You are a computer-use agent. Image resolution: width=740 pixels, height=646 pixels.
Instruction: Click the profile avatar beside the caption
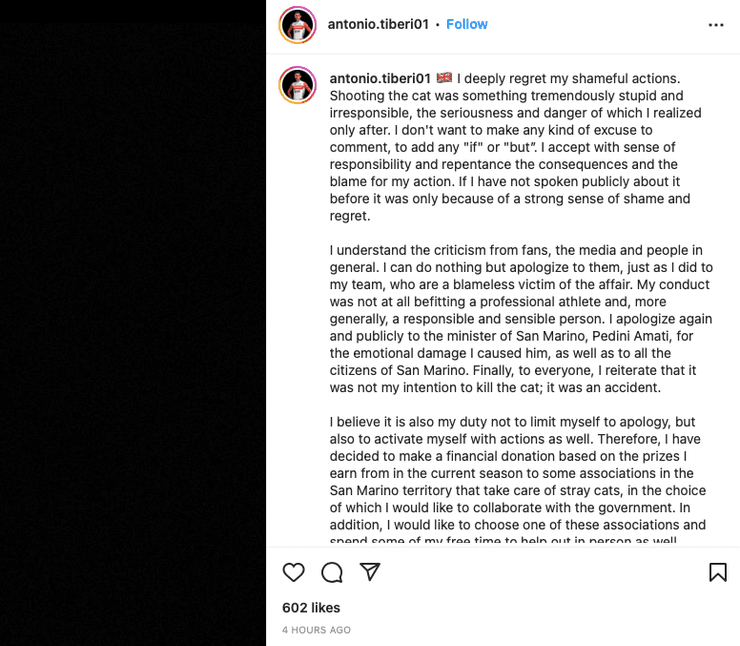coord(298,85)
